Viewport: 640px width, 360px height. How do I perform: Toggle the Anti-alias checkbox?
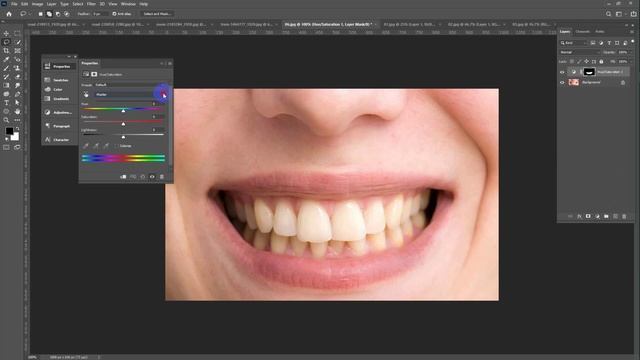[x=114, y=14]
